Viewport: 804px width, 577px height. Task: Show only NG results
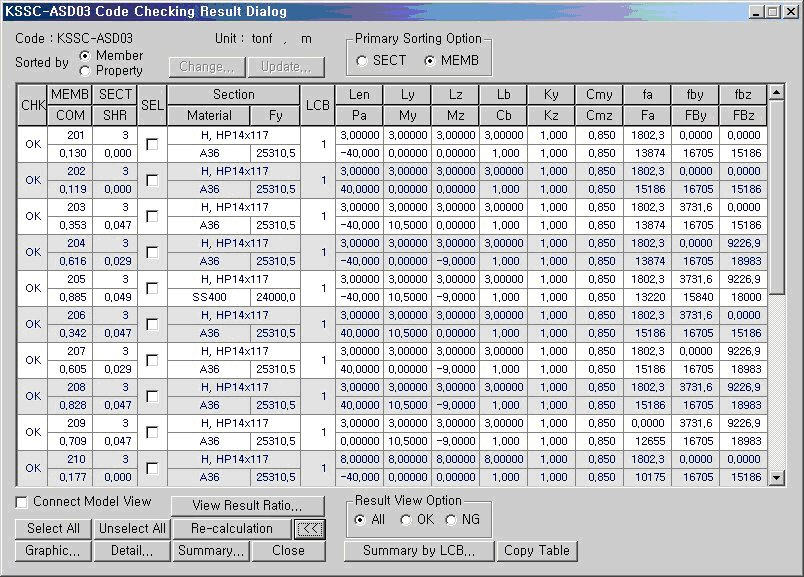[x=451, y=520]
